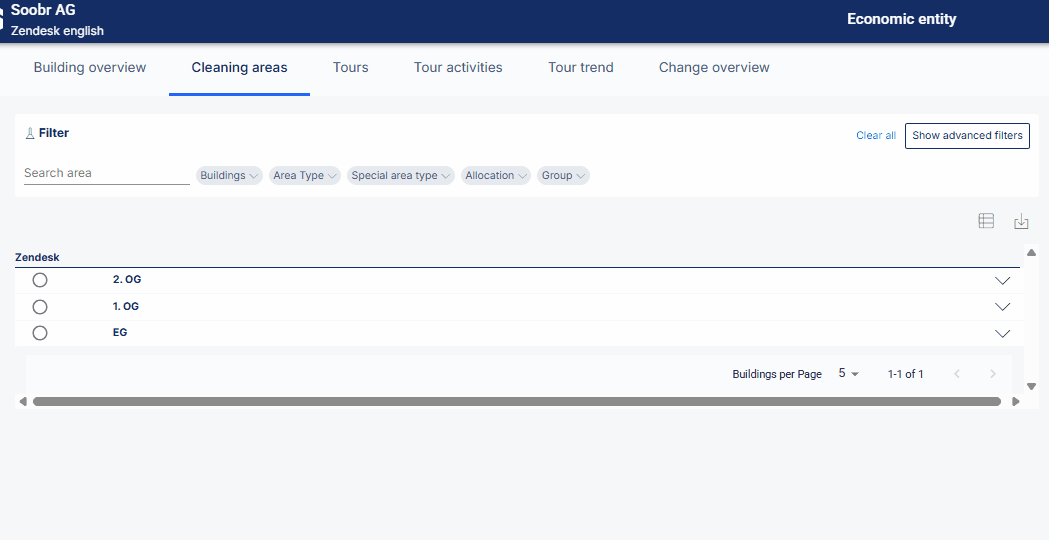Screen dimensions: 1049x540
Task: Select the 2. OG radio button
Action: [x=40, y=280]
